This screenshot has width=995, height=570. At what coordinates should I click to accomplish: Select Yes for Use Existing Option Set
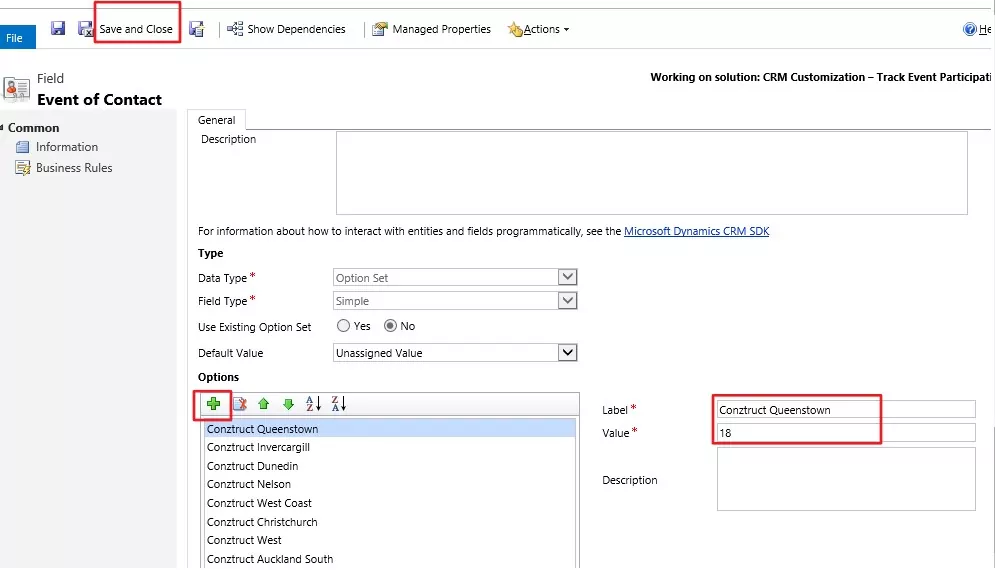click(343, 326)
